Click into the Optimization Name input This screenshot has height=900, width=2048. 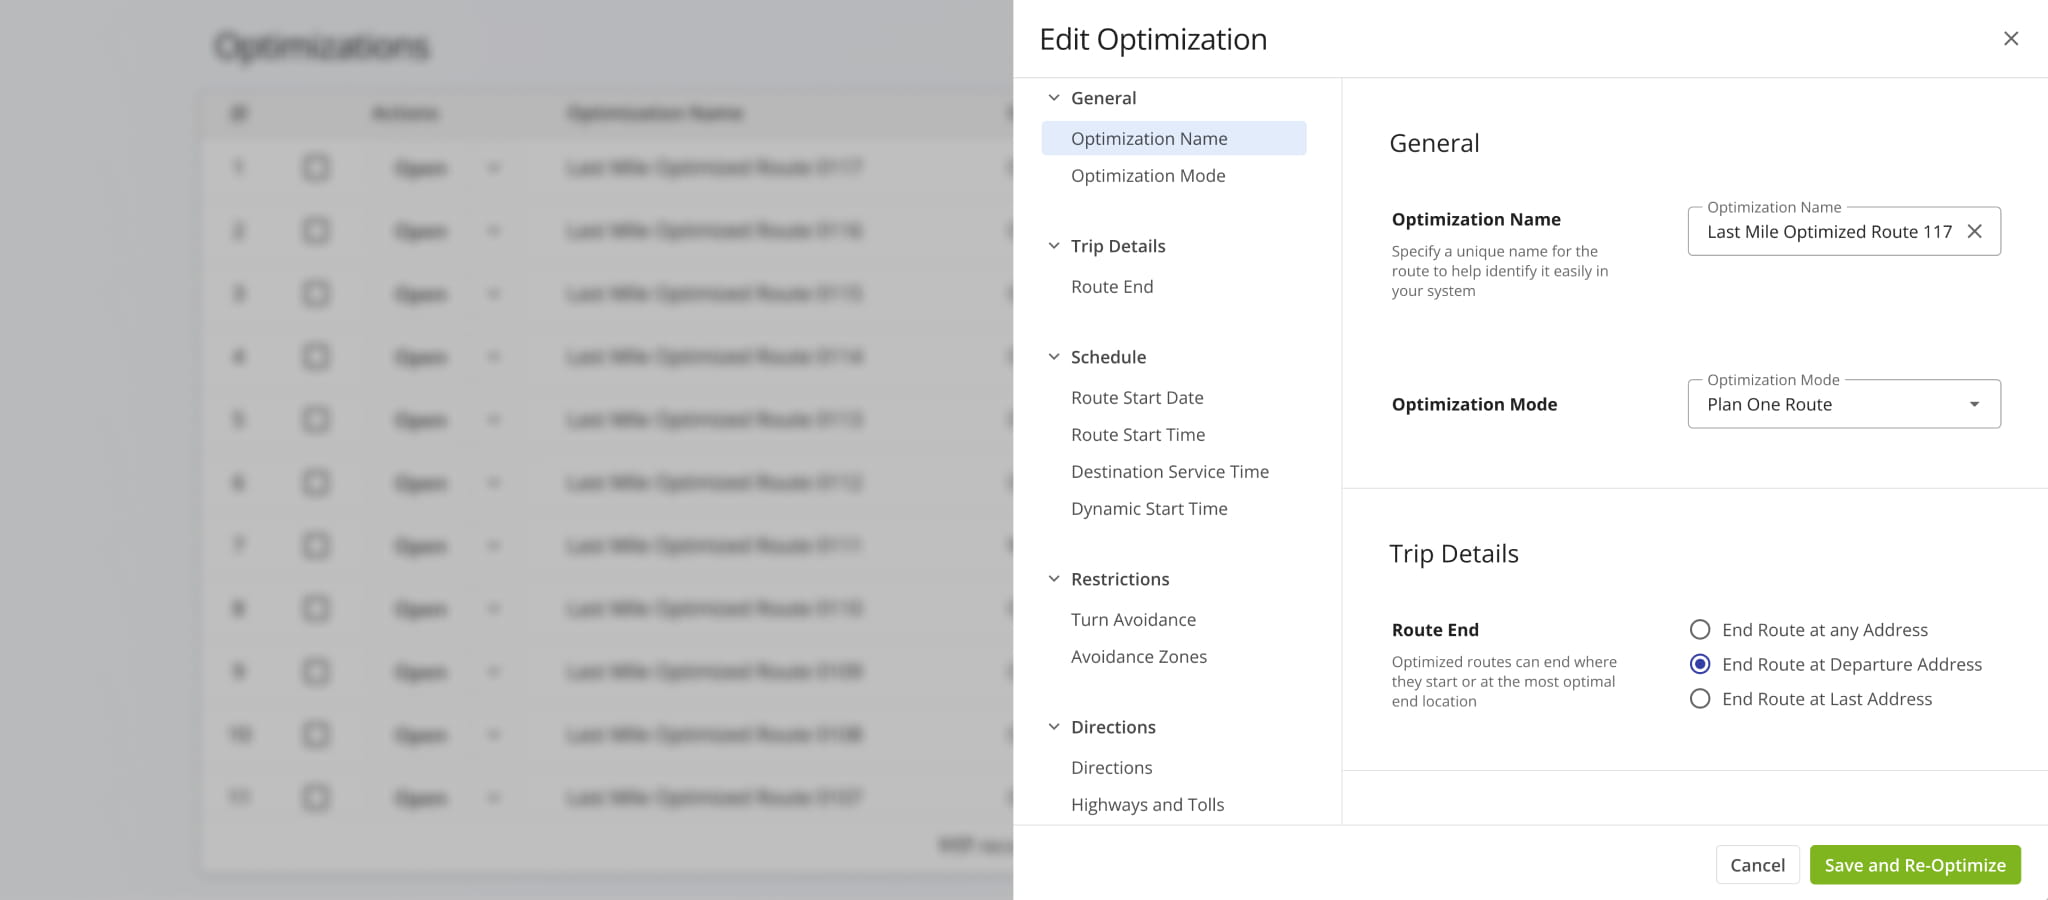(1828, 232)
